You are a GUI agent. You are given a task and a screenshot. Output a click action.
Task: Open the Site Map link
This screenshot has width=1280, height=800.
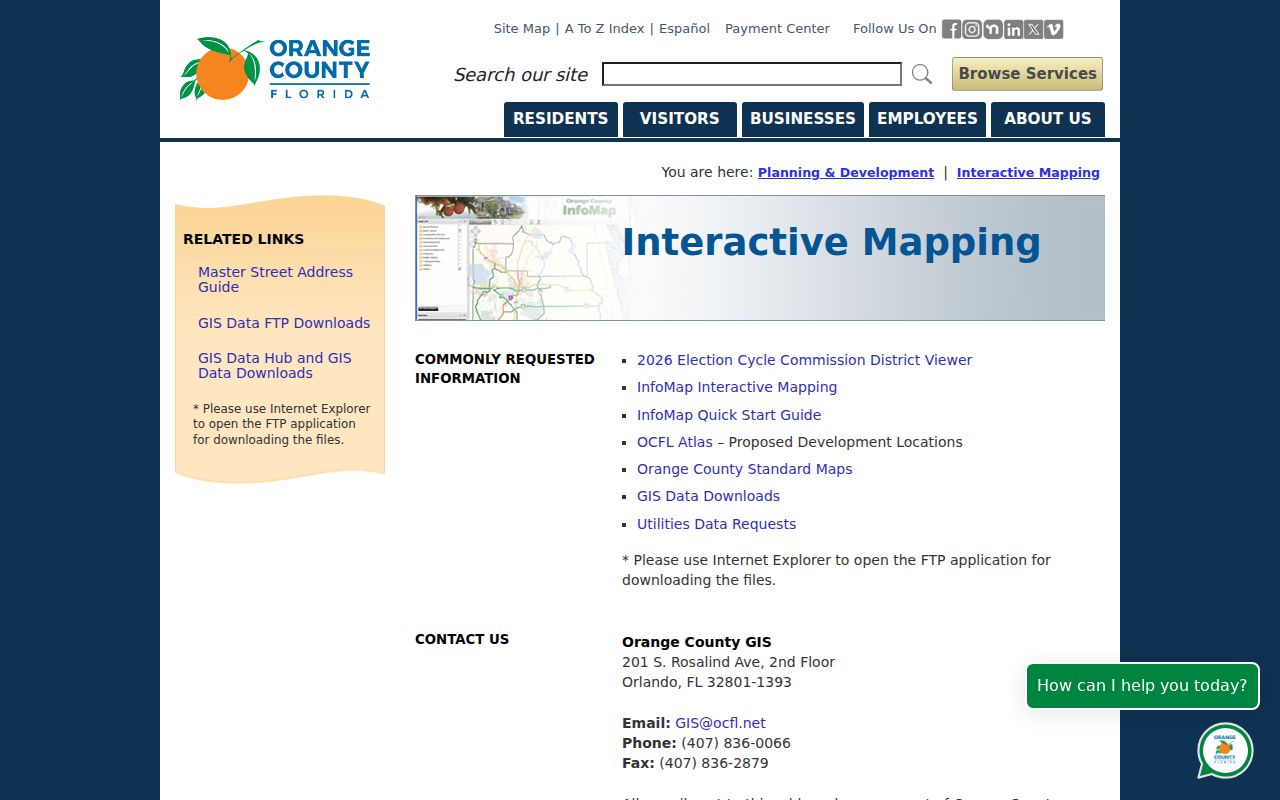522,29
